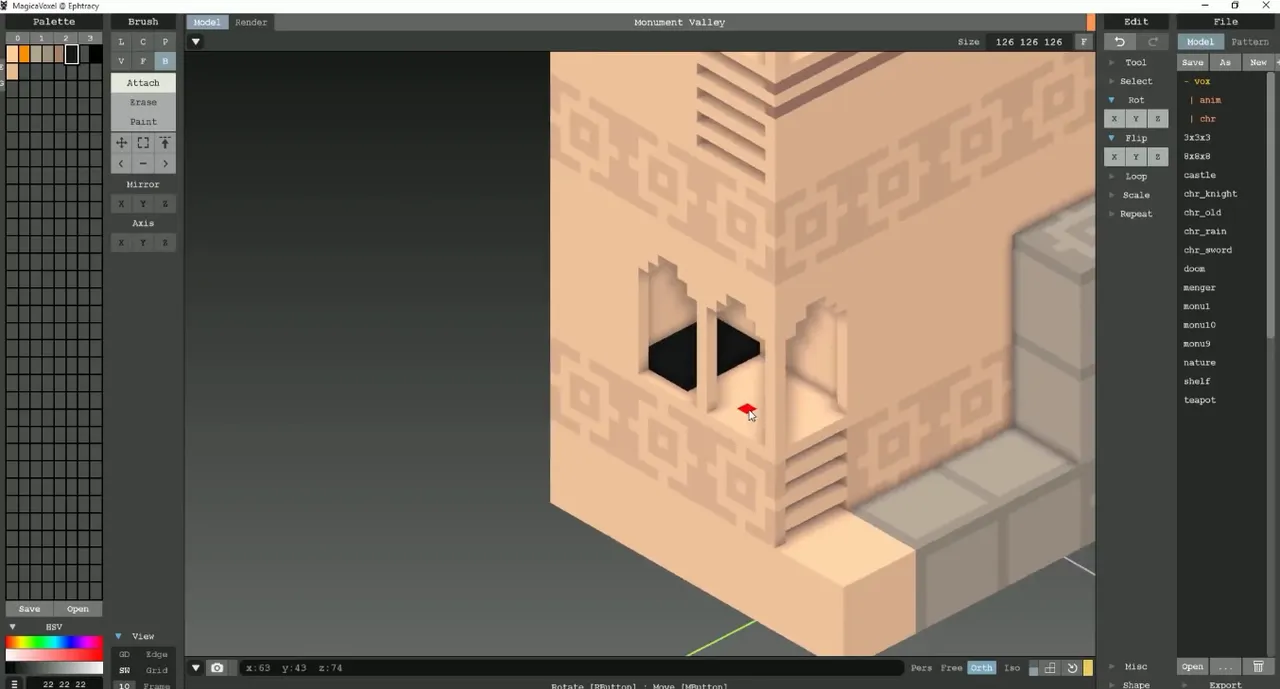Click the minus icon in Brush panel
Viewport: 1280px width, 689px height.
143,164
